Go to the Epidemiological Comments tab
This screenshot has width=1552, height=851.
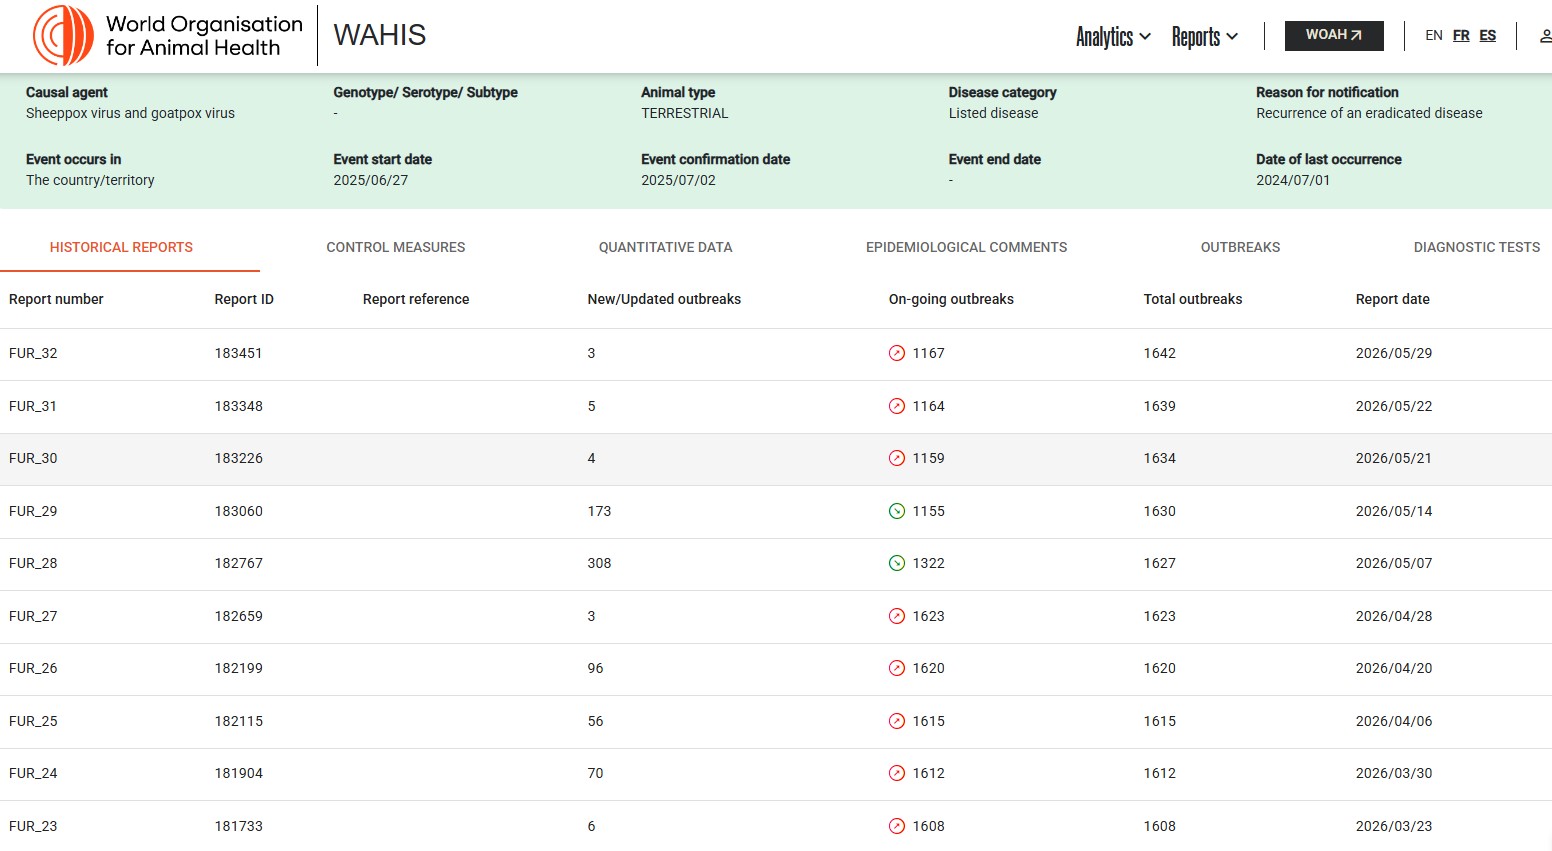pos(967,247)
